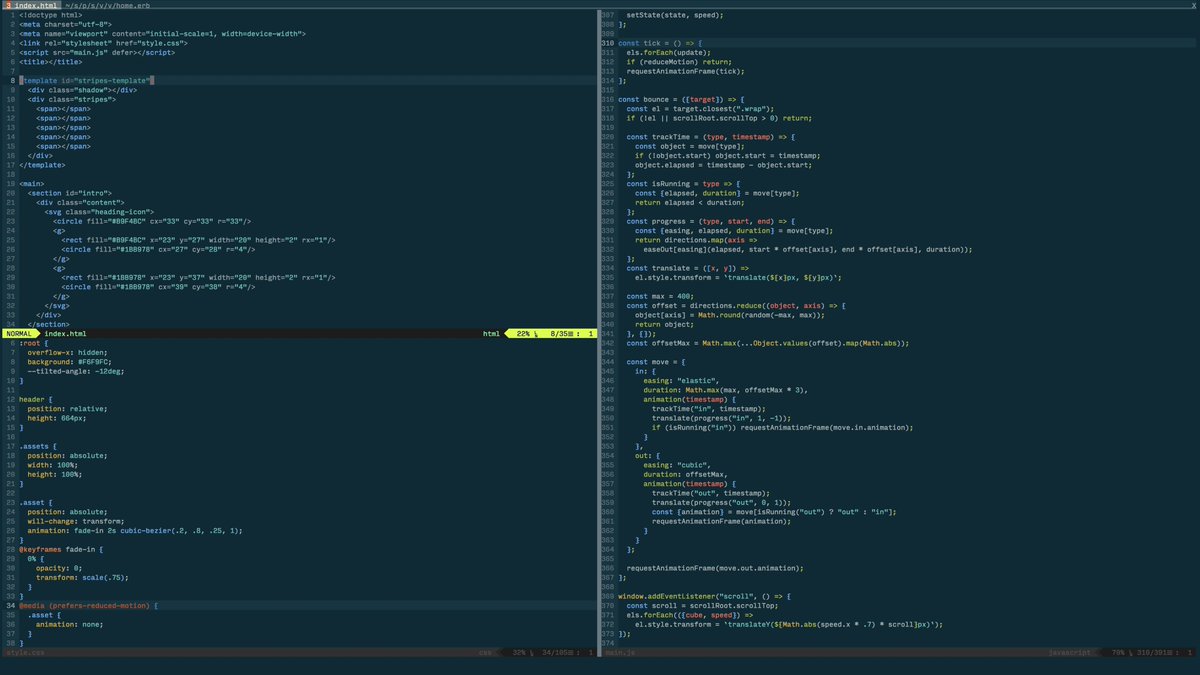
Task: Click the const bounce declaration line
Action: (681, 99)
